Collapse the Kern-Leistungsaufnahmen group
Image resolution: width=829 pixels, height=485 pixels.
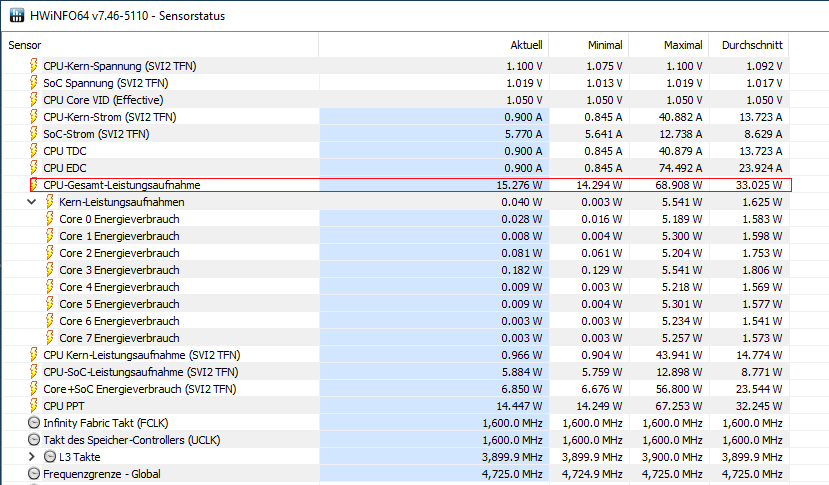pos(32,202)
